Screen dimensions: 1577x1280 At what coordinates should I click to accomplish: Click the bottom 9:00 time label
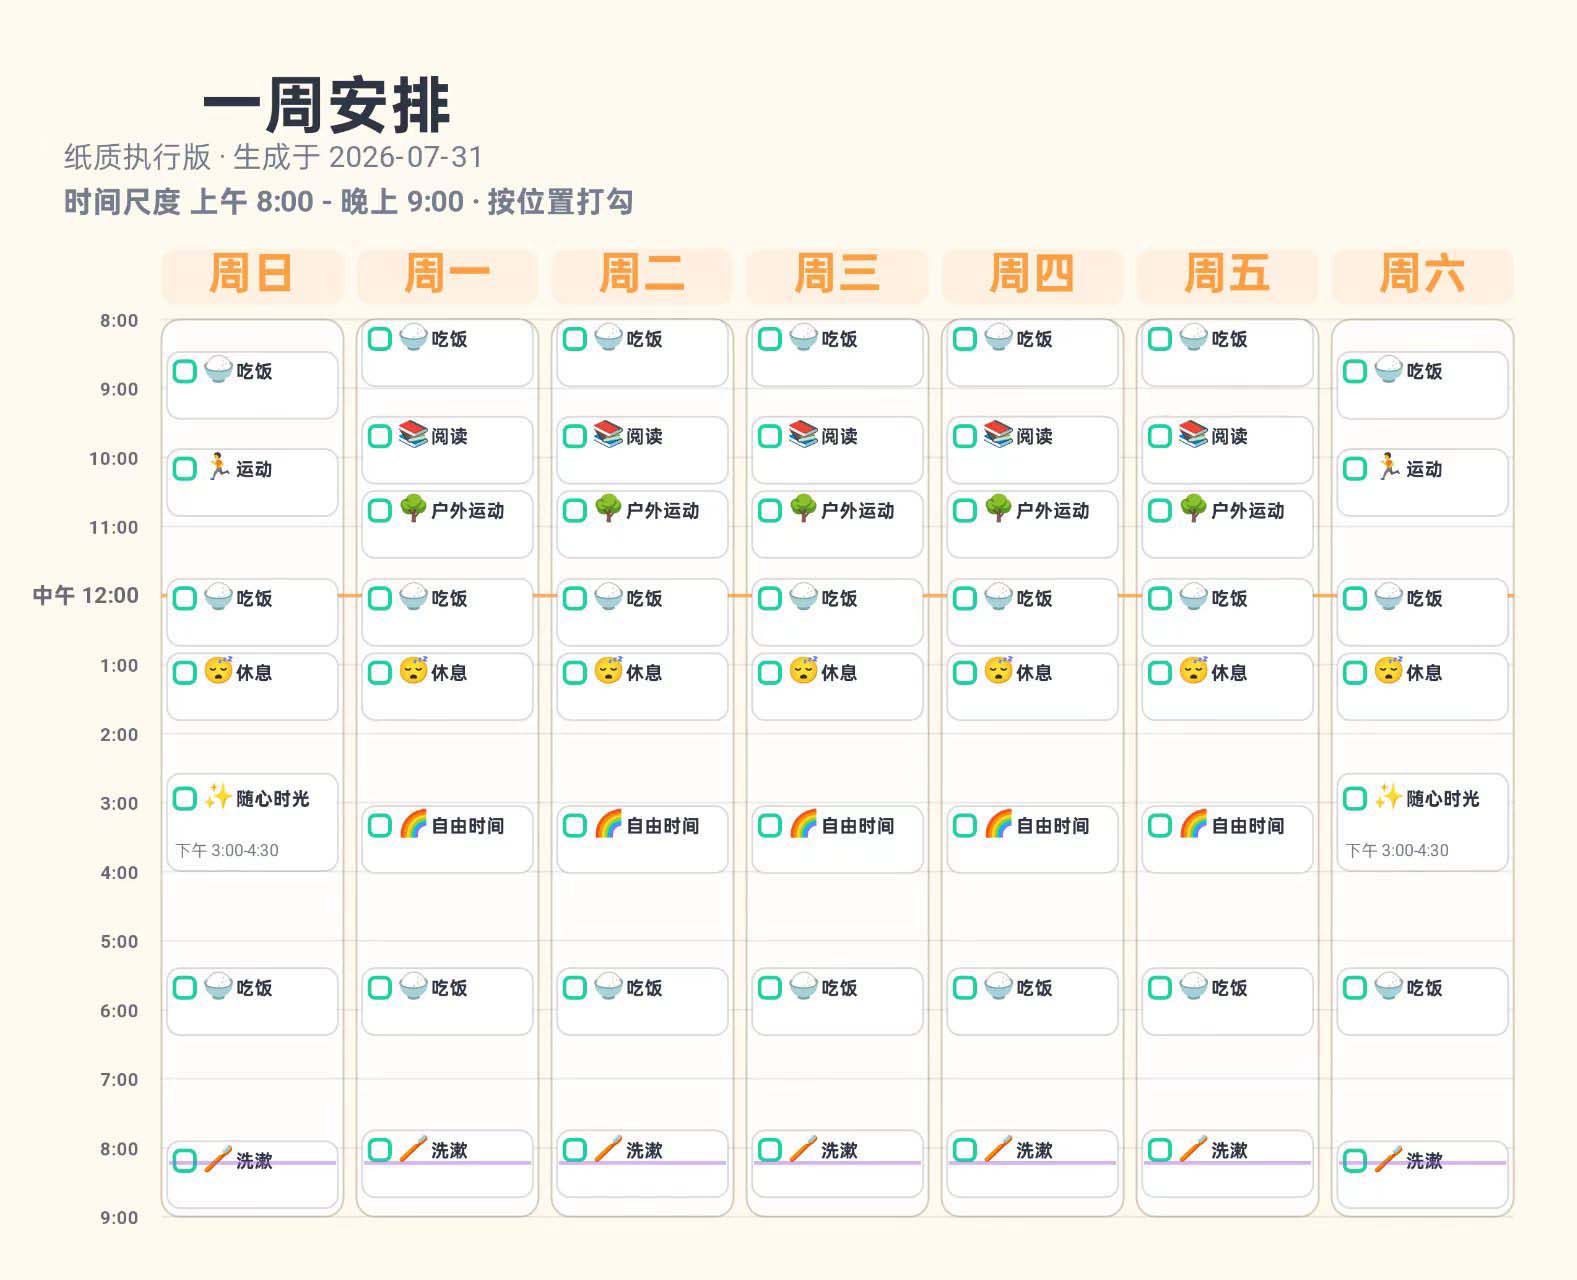[x=119, y=1217]
